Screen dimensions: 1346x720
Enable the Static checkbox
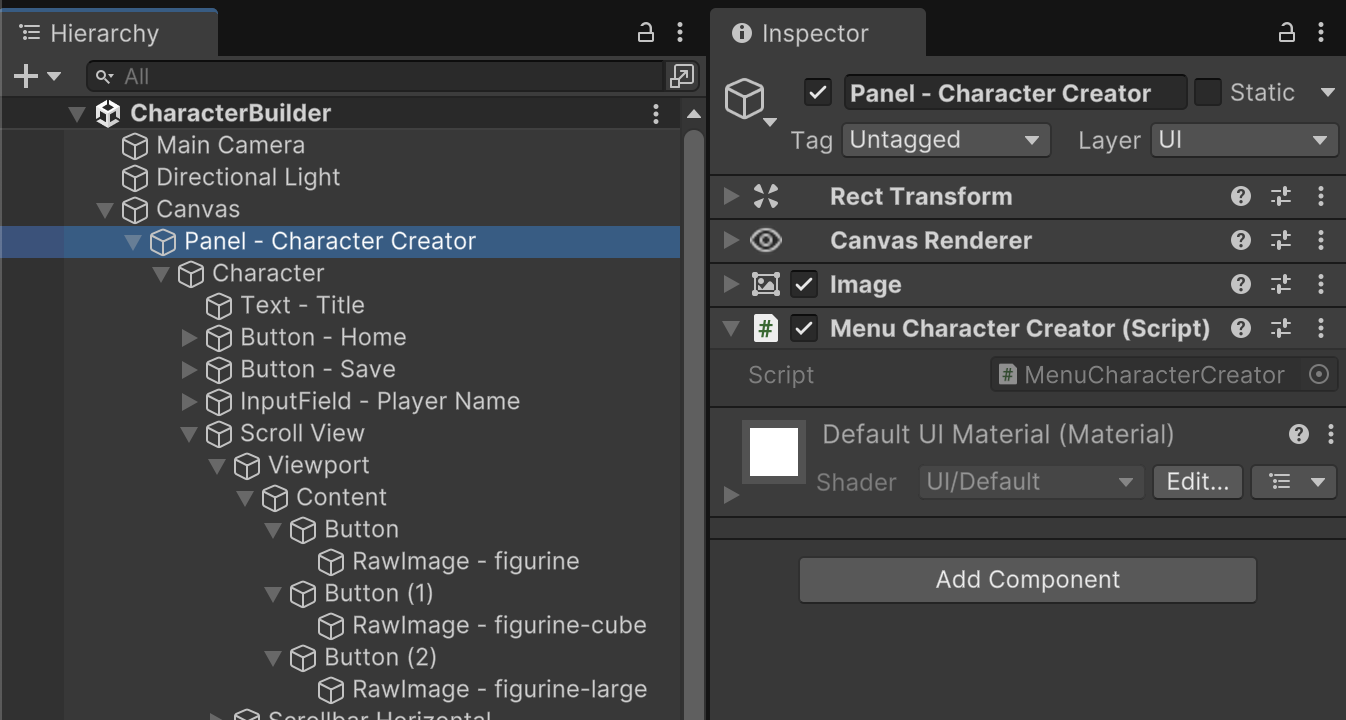pos(1208,93)
